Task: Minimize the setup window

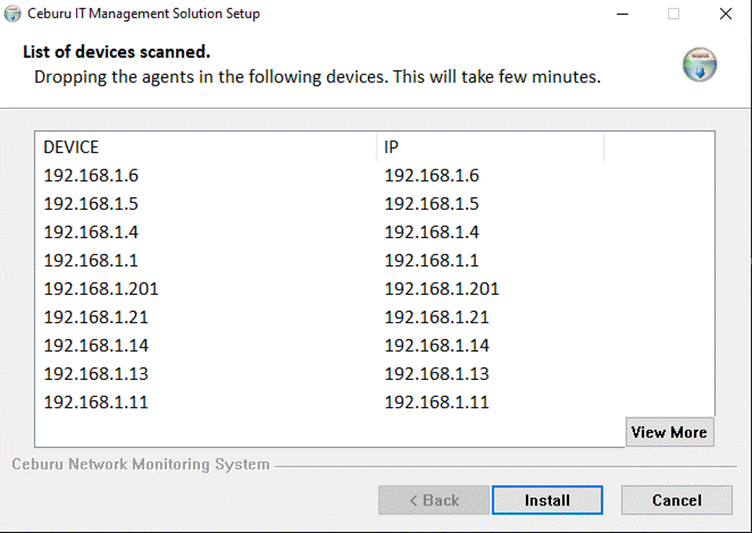Action: pos(623,14)
